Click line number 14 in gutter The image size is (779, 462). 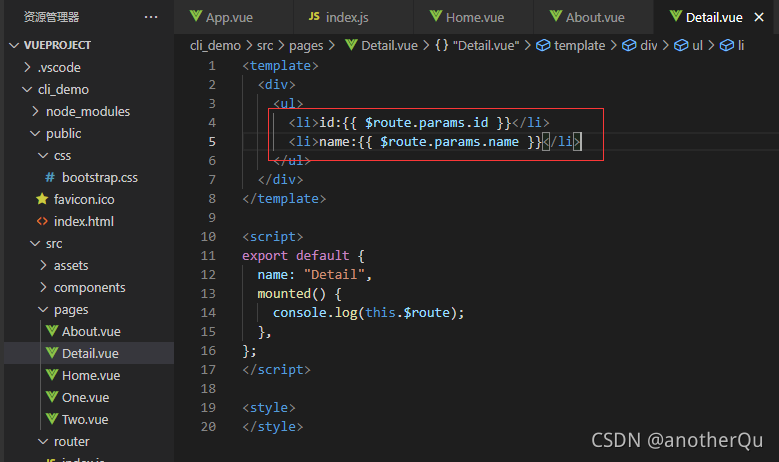click(208, 312)
